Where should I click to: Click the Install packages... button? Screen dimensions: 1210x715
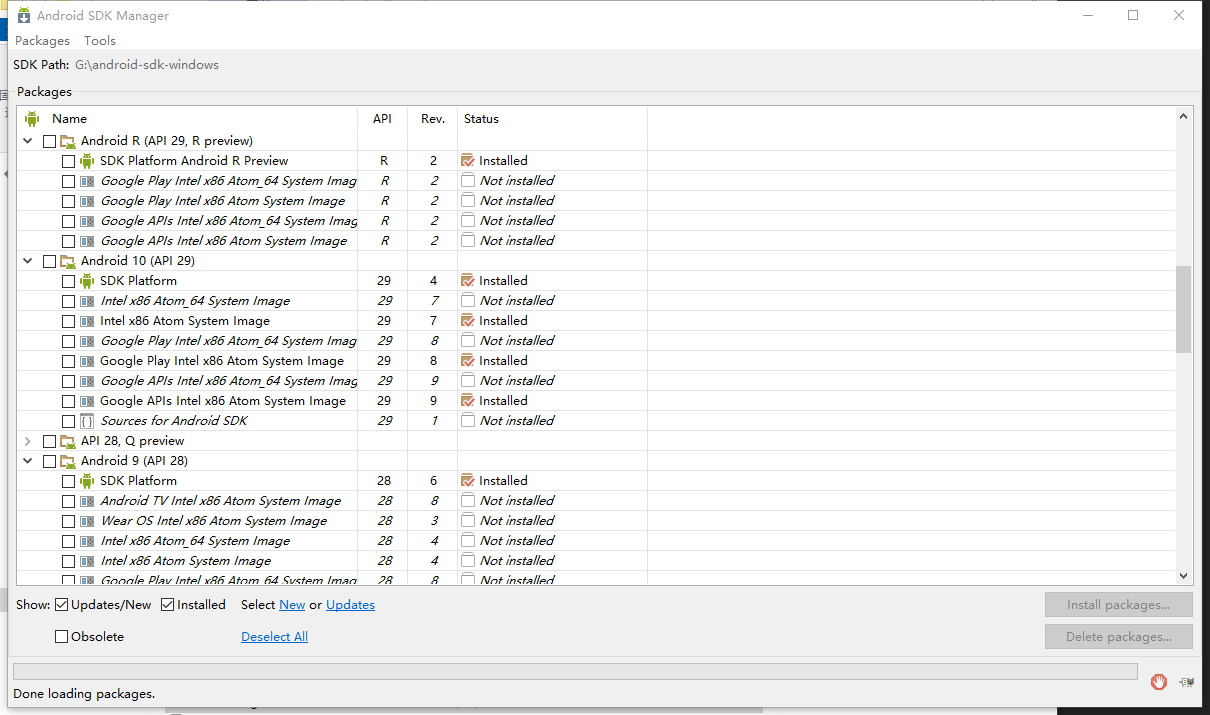[x=1119, y=605]
